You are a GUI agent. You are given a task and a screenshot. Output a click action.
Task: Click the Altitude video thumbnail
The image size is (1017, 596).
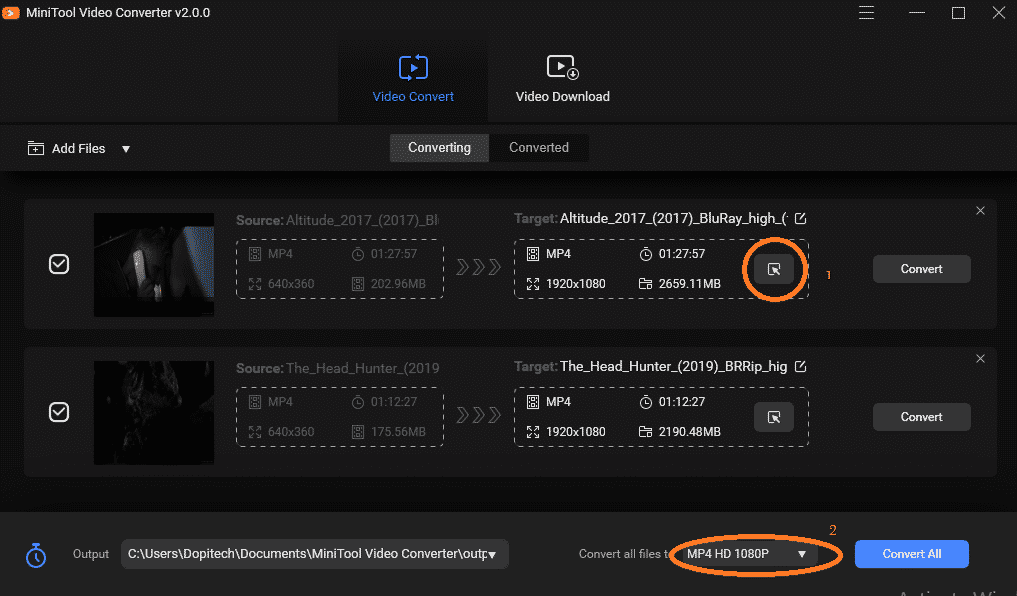click(153, 265)
